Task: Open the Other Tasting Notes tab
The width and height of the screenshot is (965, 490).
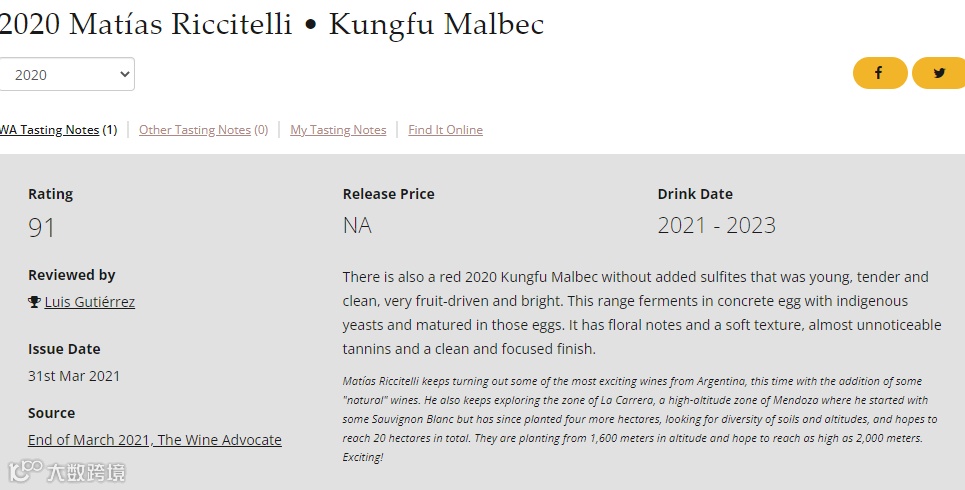Action: [195, 130]
